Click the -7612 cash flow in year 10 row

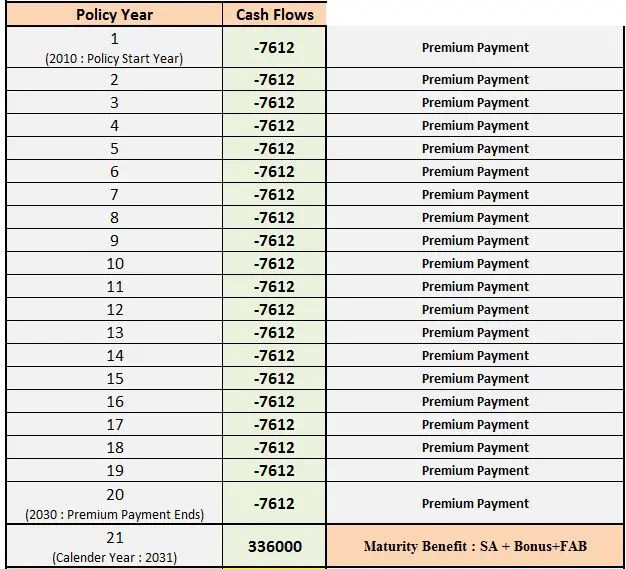(x=275, y=263)
